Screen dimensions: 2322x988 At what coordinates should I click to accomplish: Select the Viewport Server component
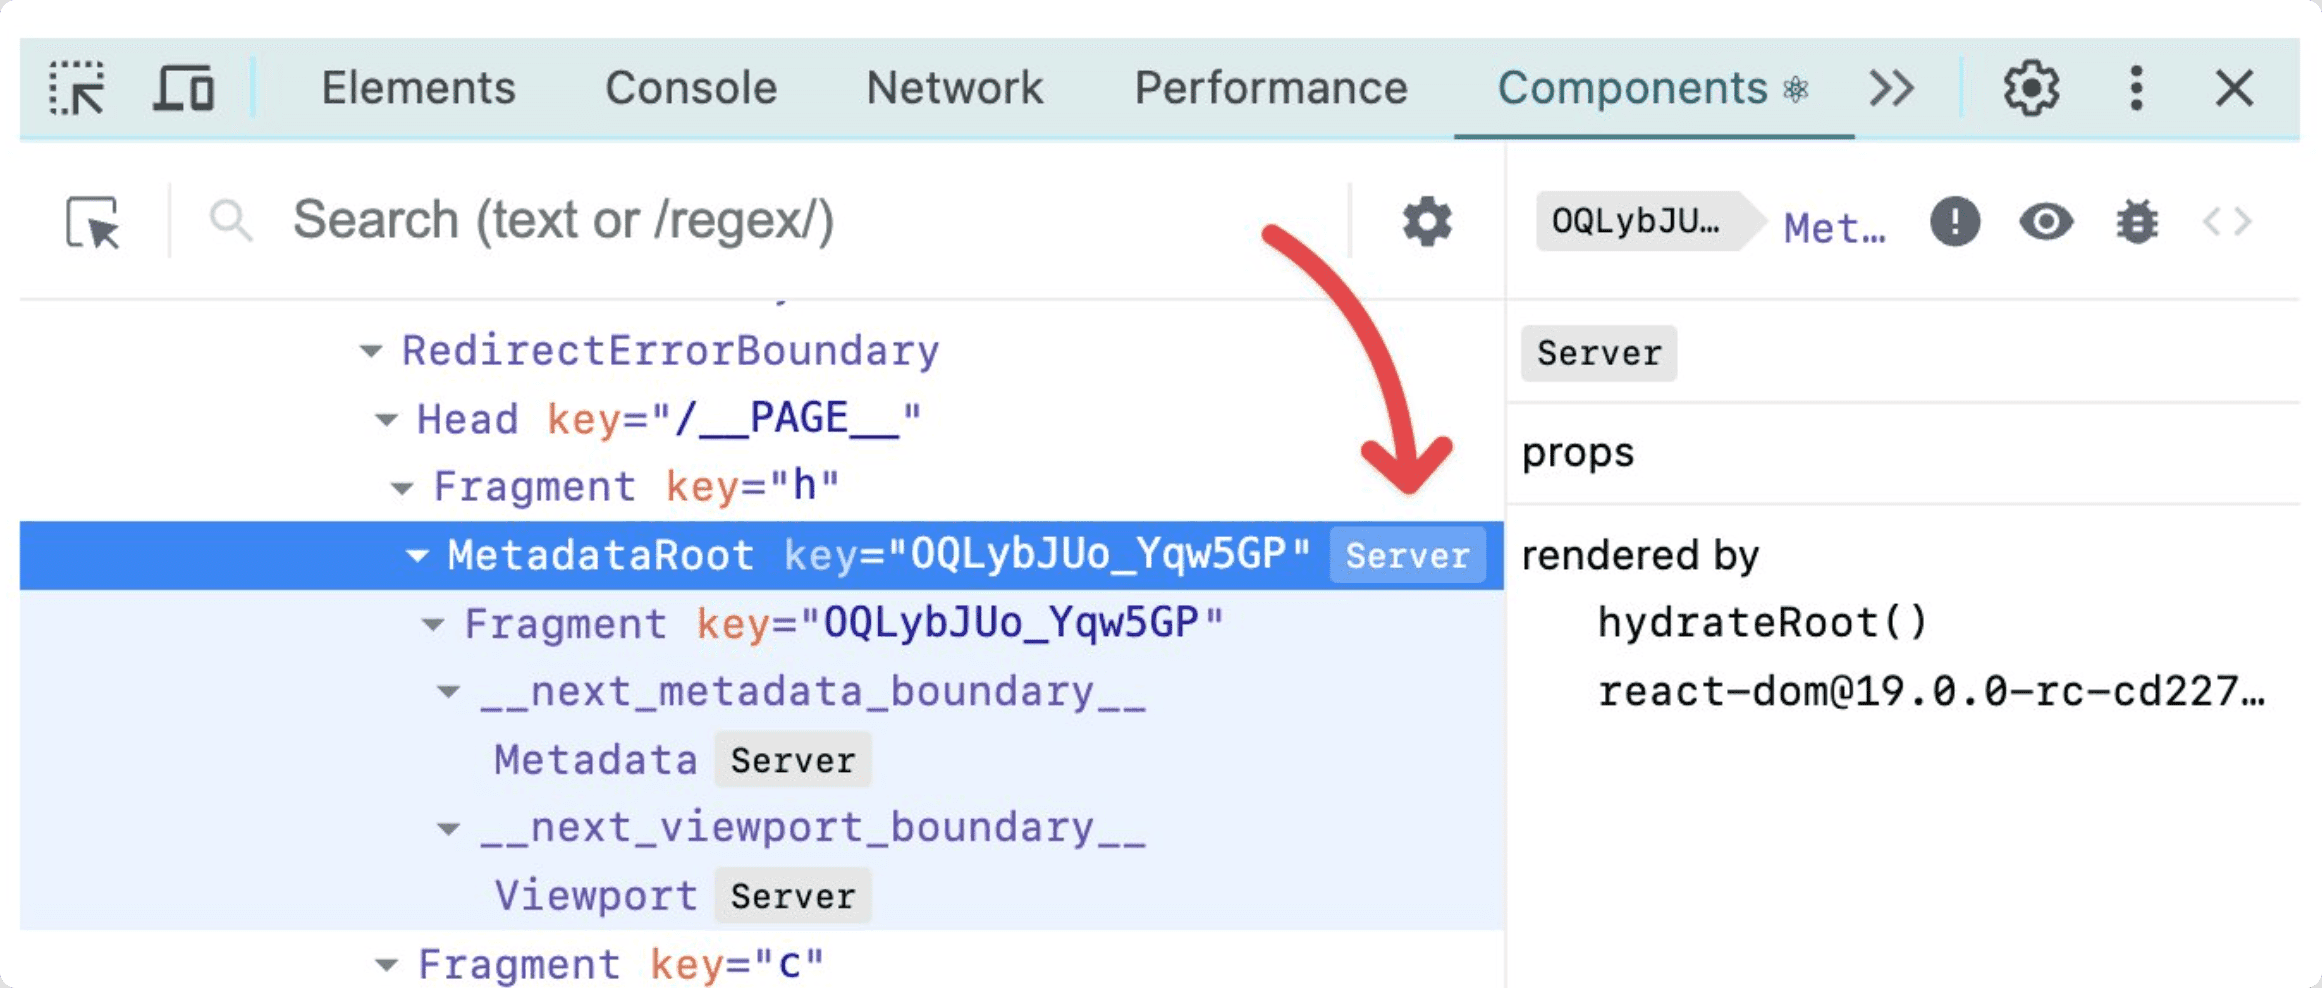(596, 896)
